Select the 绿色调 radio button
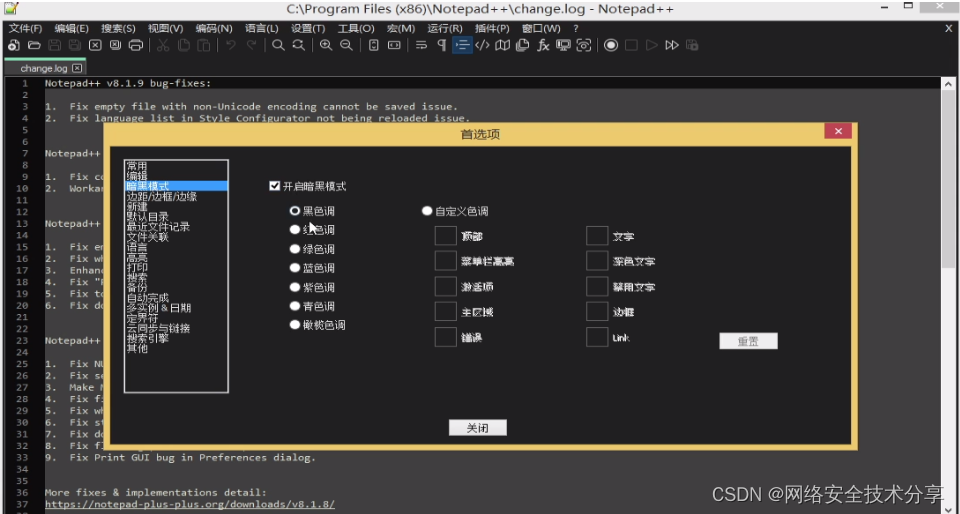 tap(295, 250)
